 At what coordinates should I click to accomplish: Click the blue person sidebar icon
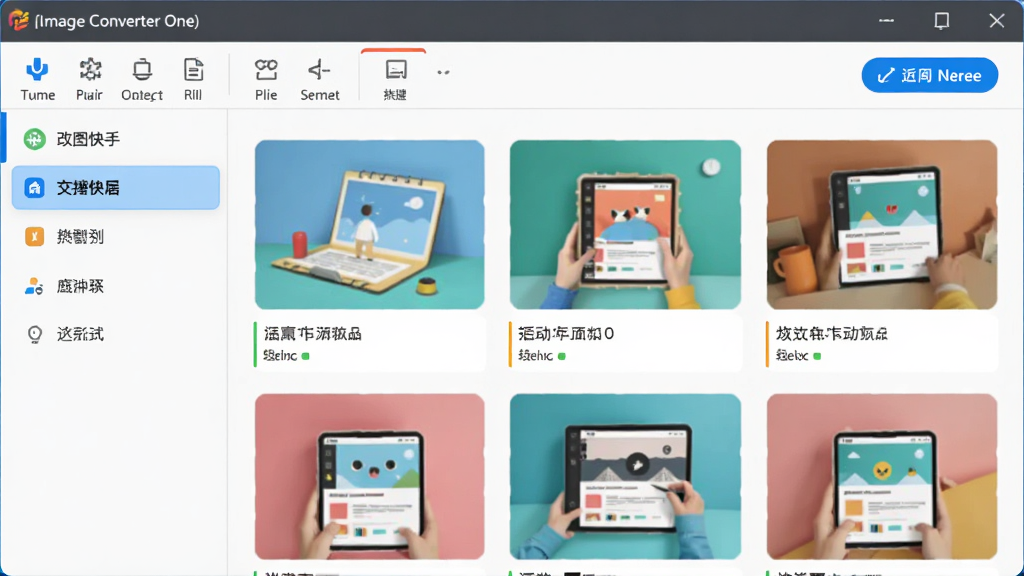(34, 286)
